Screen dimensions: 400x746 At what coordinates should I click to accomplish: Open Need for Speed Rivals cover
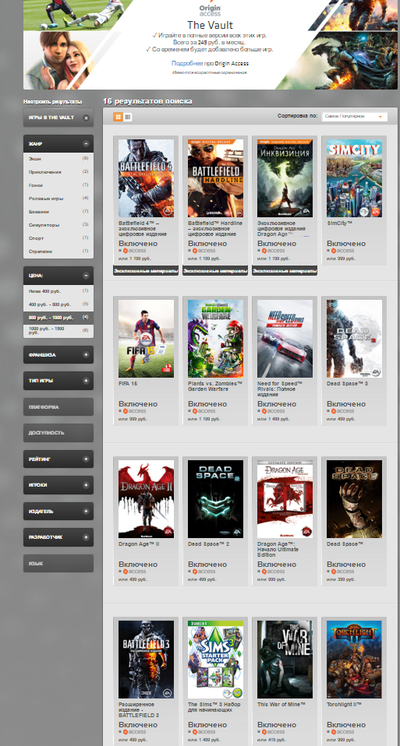tap(285, 338)
